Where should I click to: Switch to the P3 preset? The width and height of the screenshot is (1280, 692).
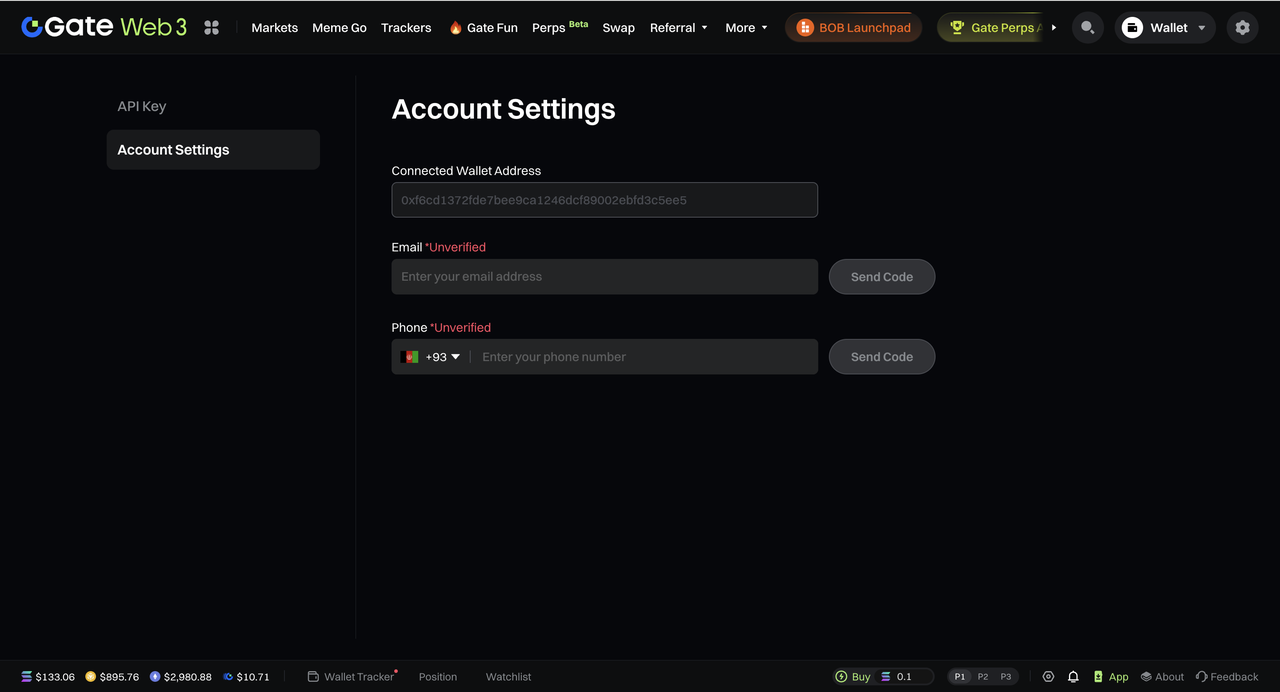[1006, 677]
